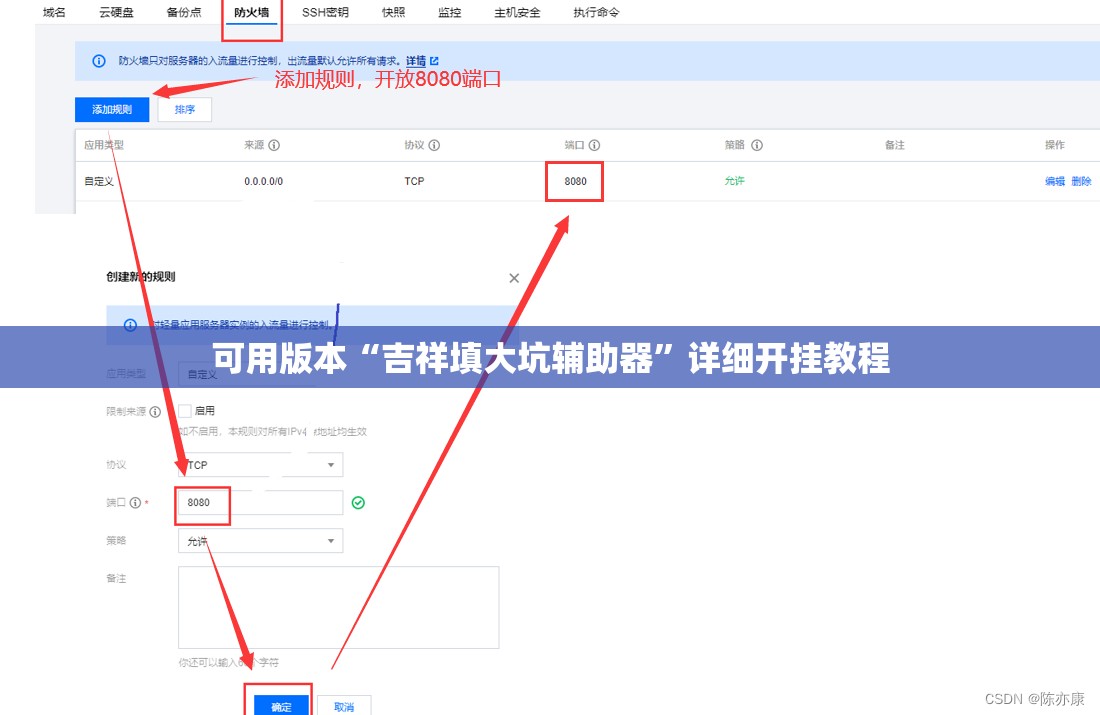The image size is (1100, 715).
Task: Click the info icon beside 端口 column header
Action: point(594,145)
